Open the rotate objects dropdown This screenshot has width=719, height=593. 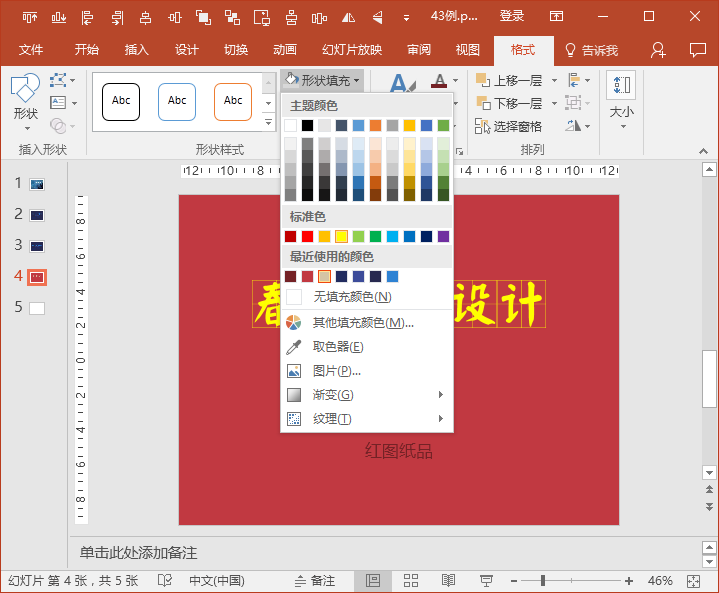(x=578, y=125)
